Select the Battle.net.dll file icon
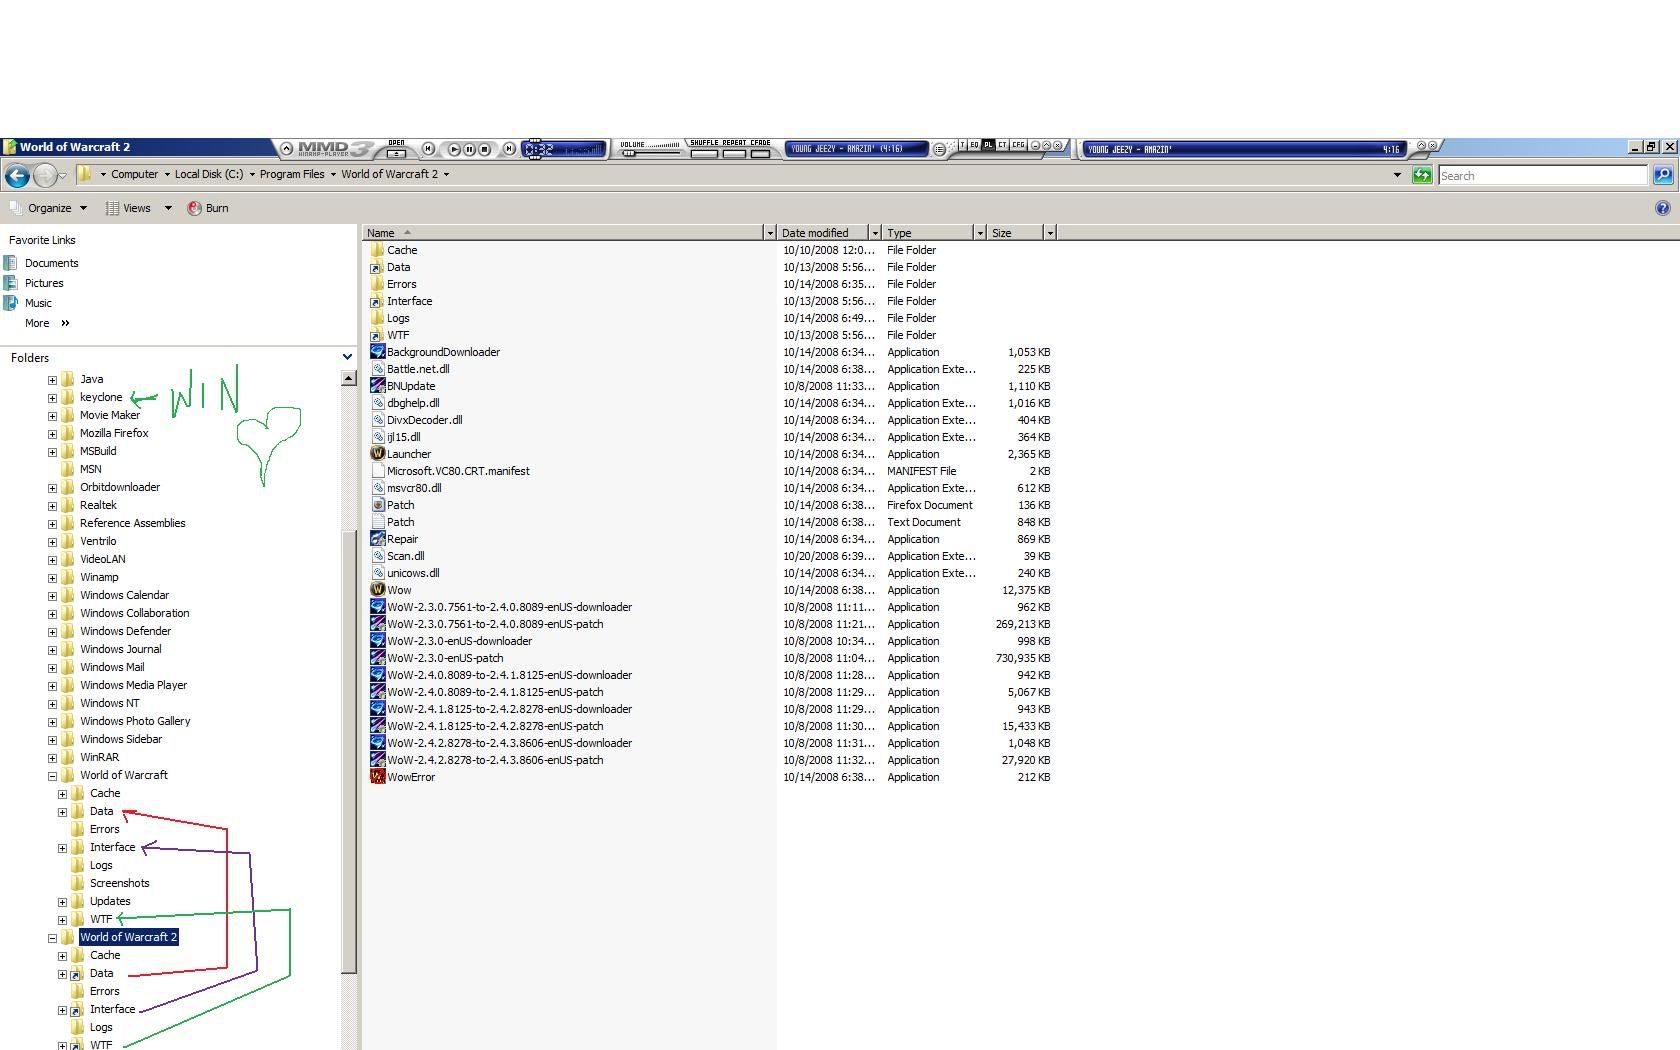 [x=378, y=369]
